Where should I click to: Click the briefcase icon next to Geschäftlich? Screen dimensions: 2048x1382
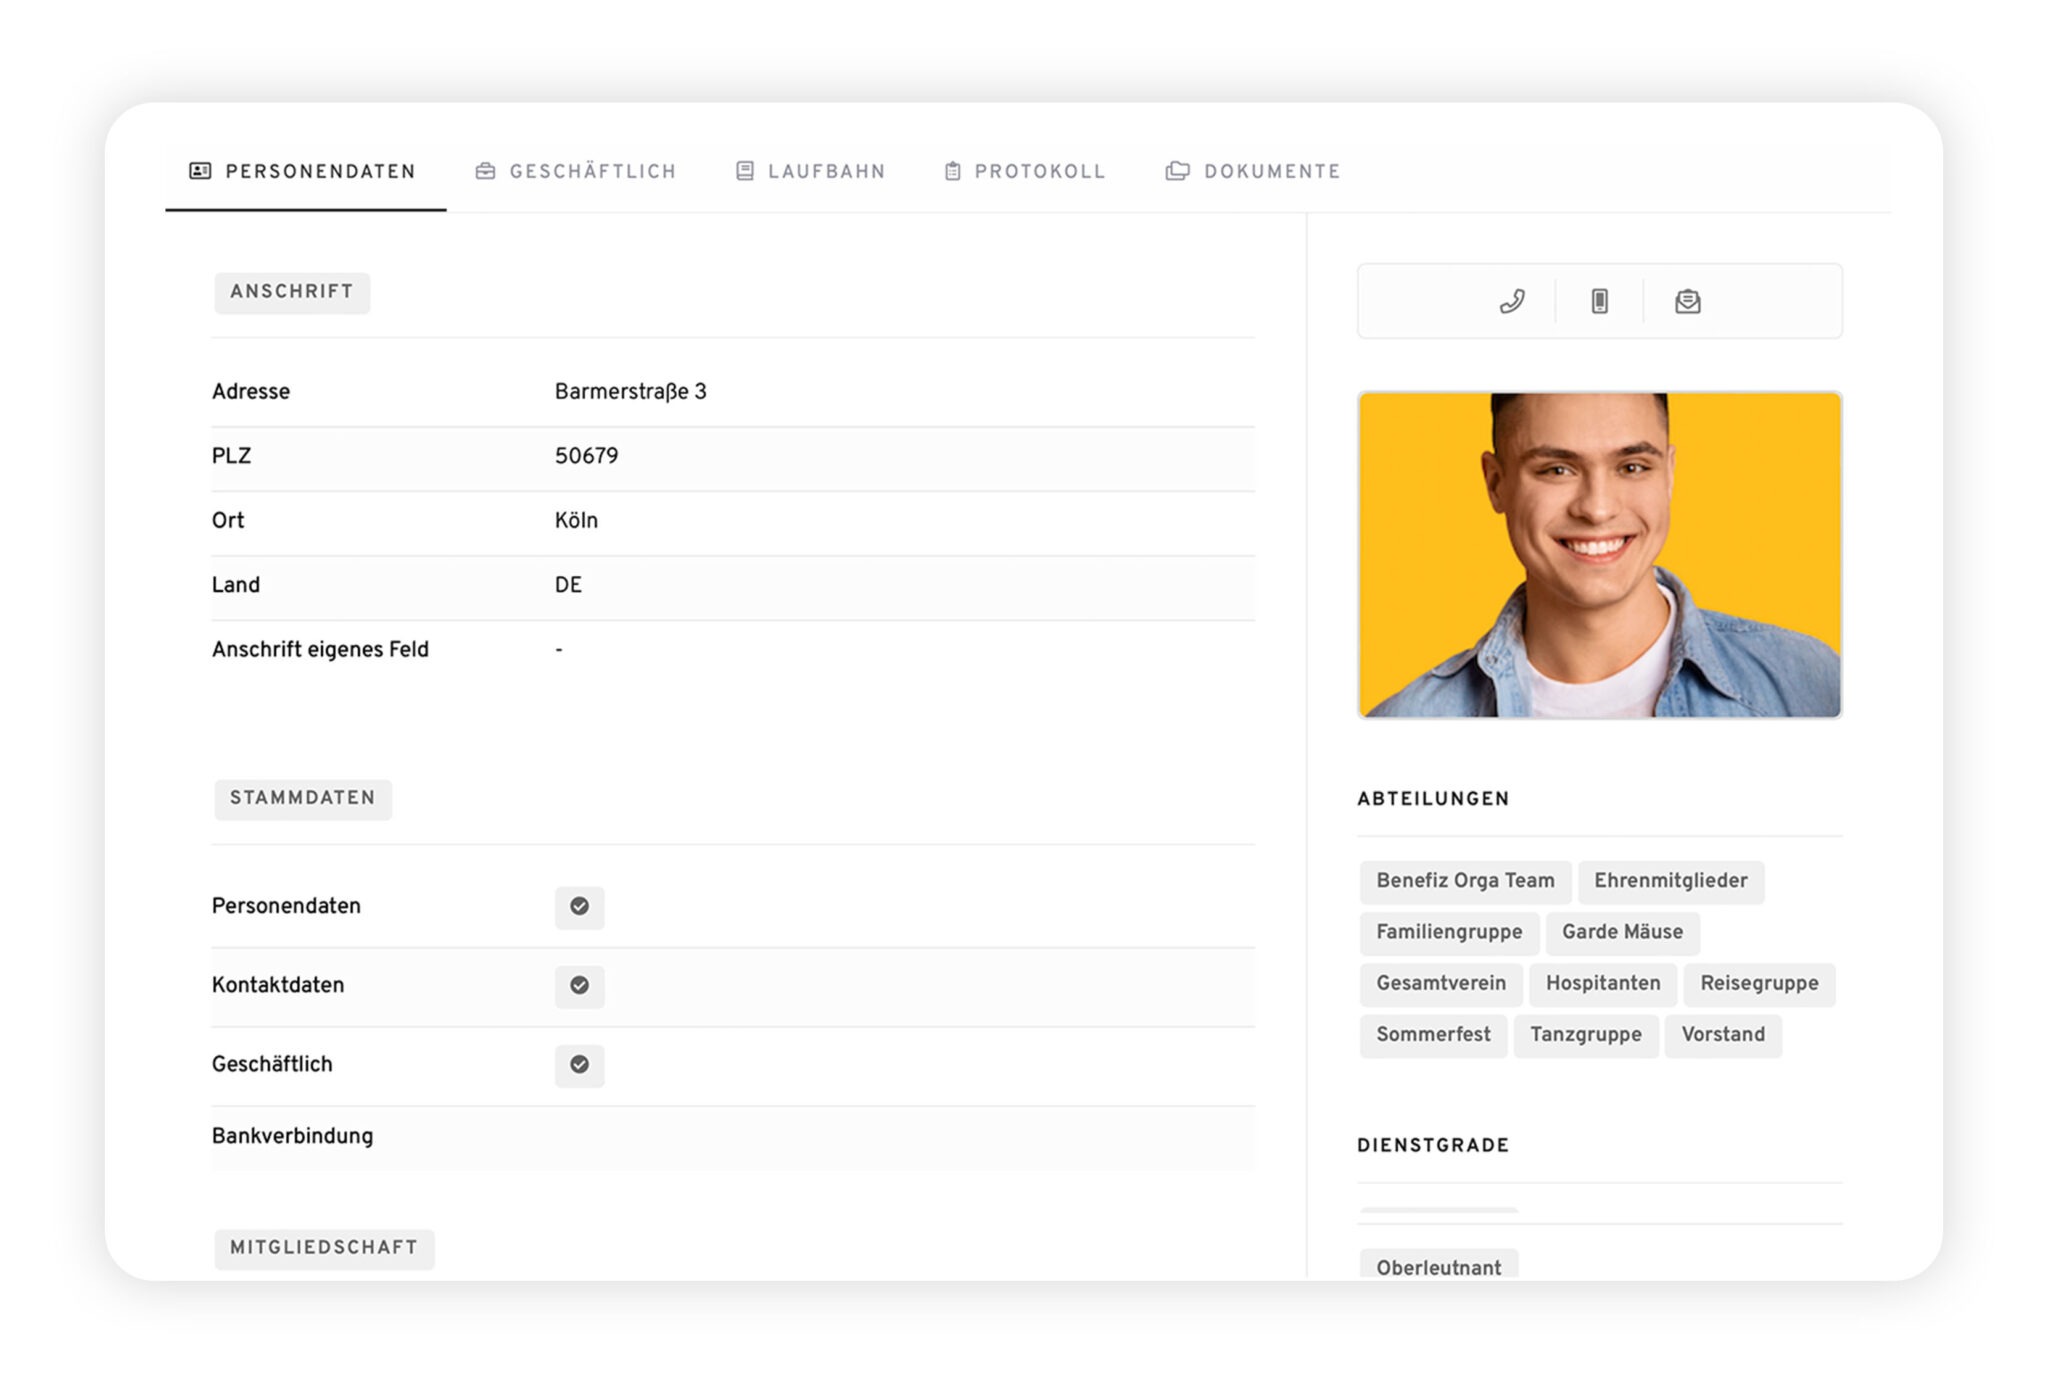point(484,170)
